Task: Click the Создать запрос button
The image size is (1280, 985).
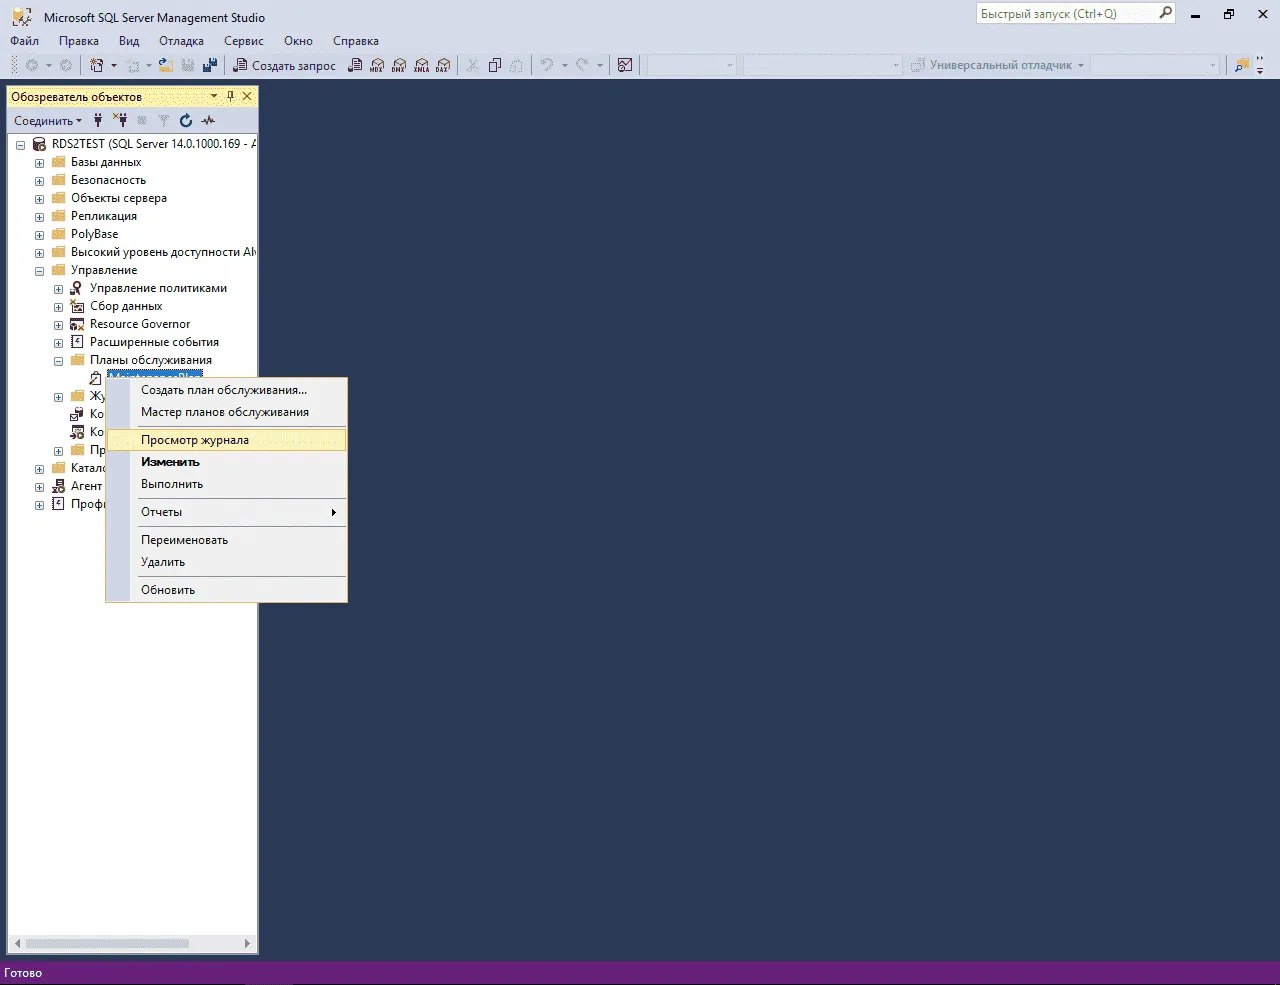Action: [285, 66]
